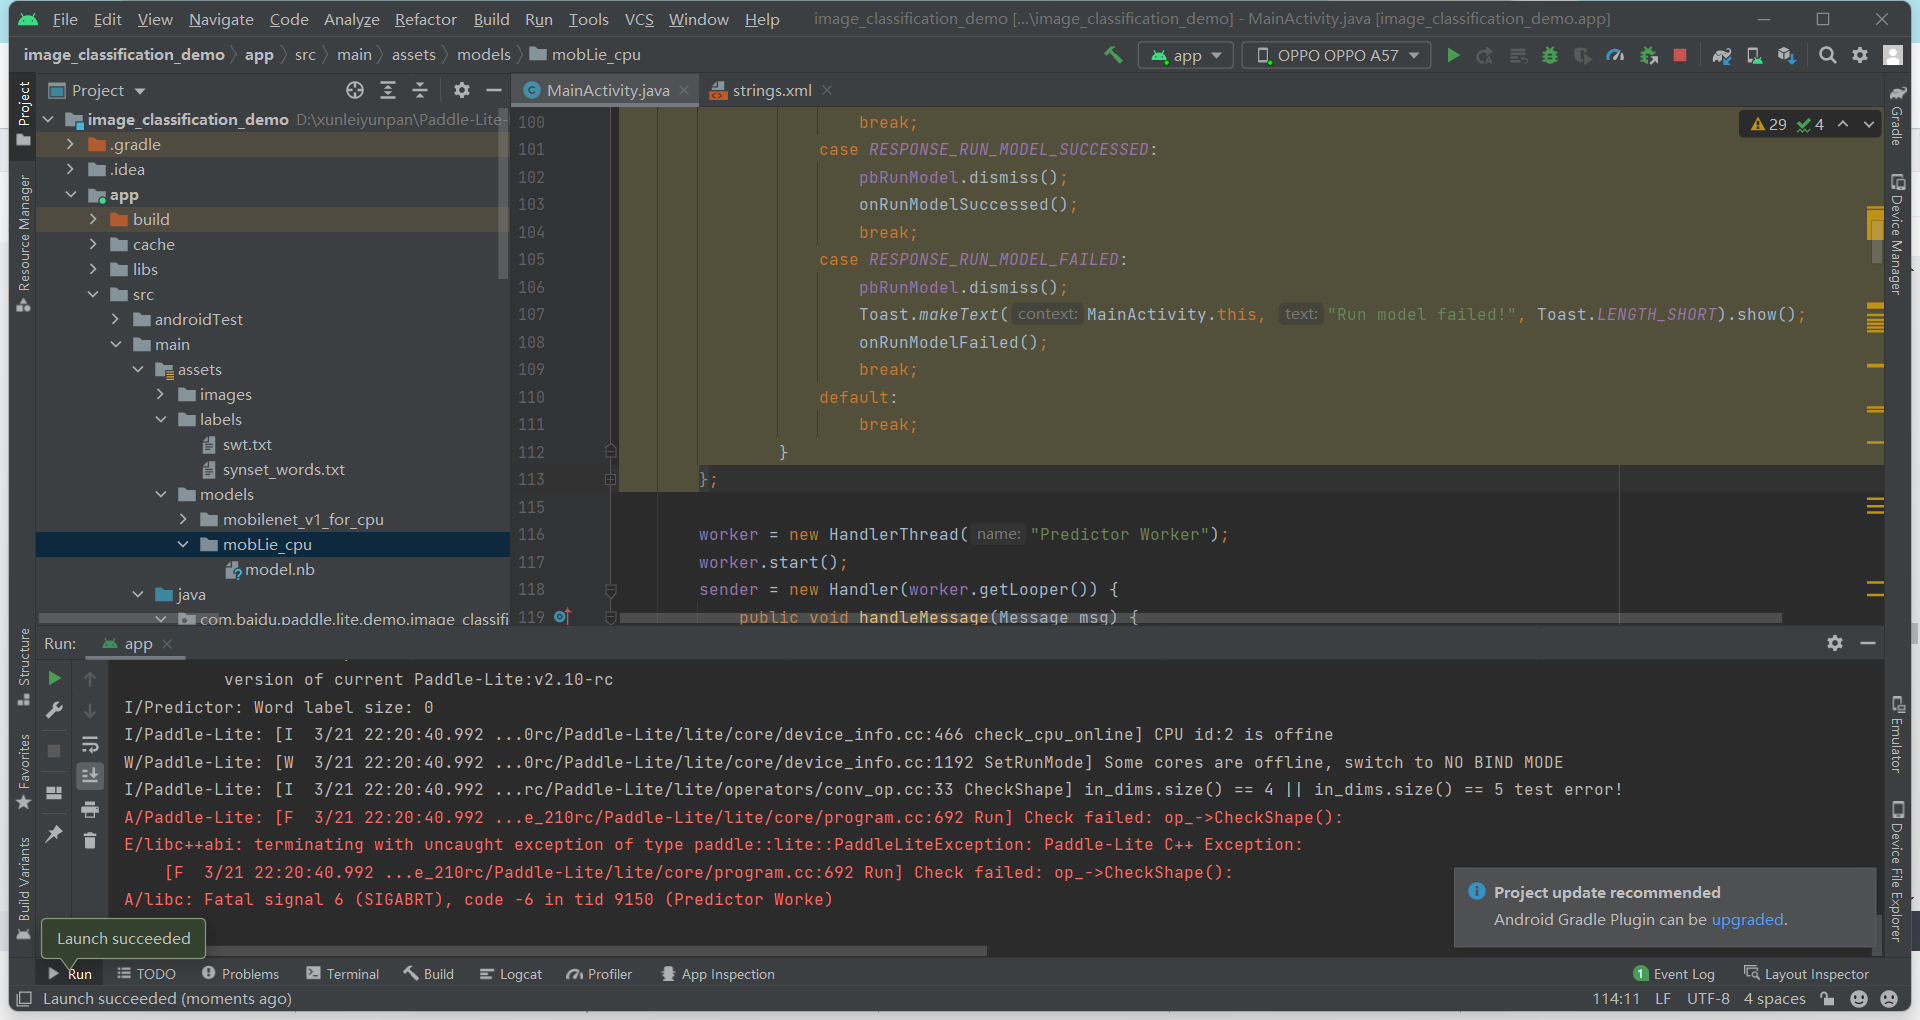Open Run panel settings gear
Screen dimensions: 1920x1020
click(x=1835, y=643)
